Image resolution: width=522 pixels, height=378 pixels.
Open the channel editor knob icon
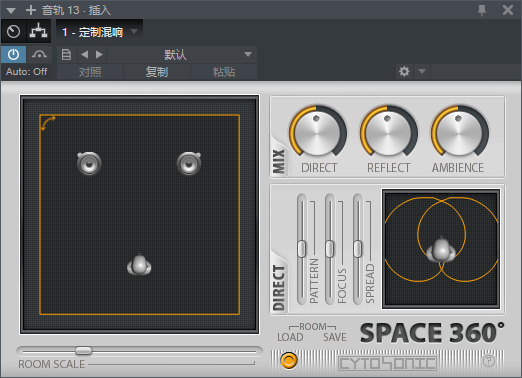(13, 31)
